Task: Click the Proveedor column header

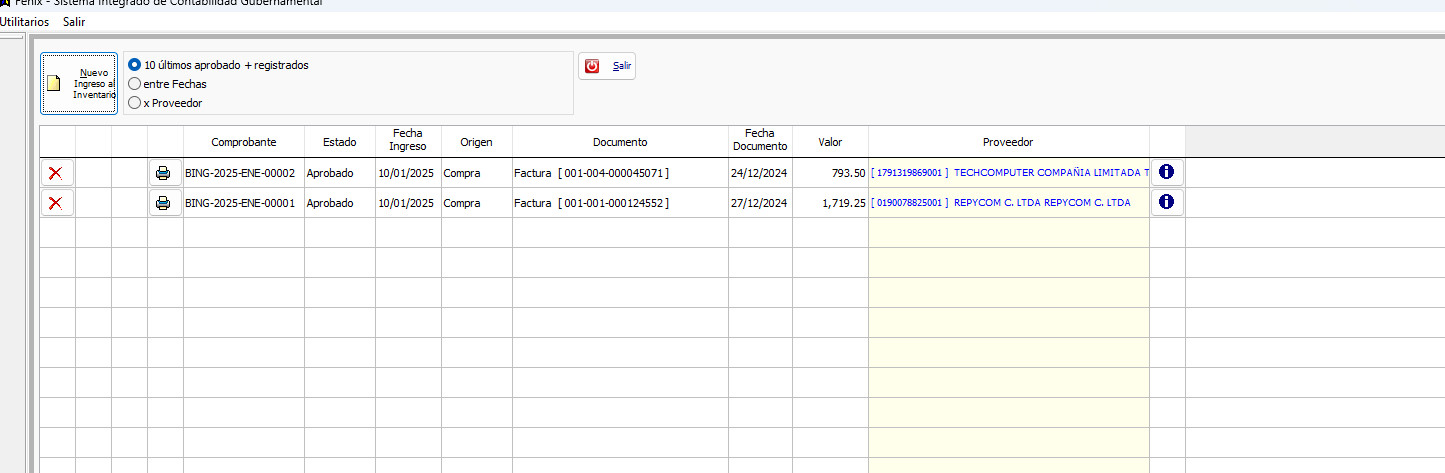Action: pos(1008,142)
